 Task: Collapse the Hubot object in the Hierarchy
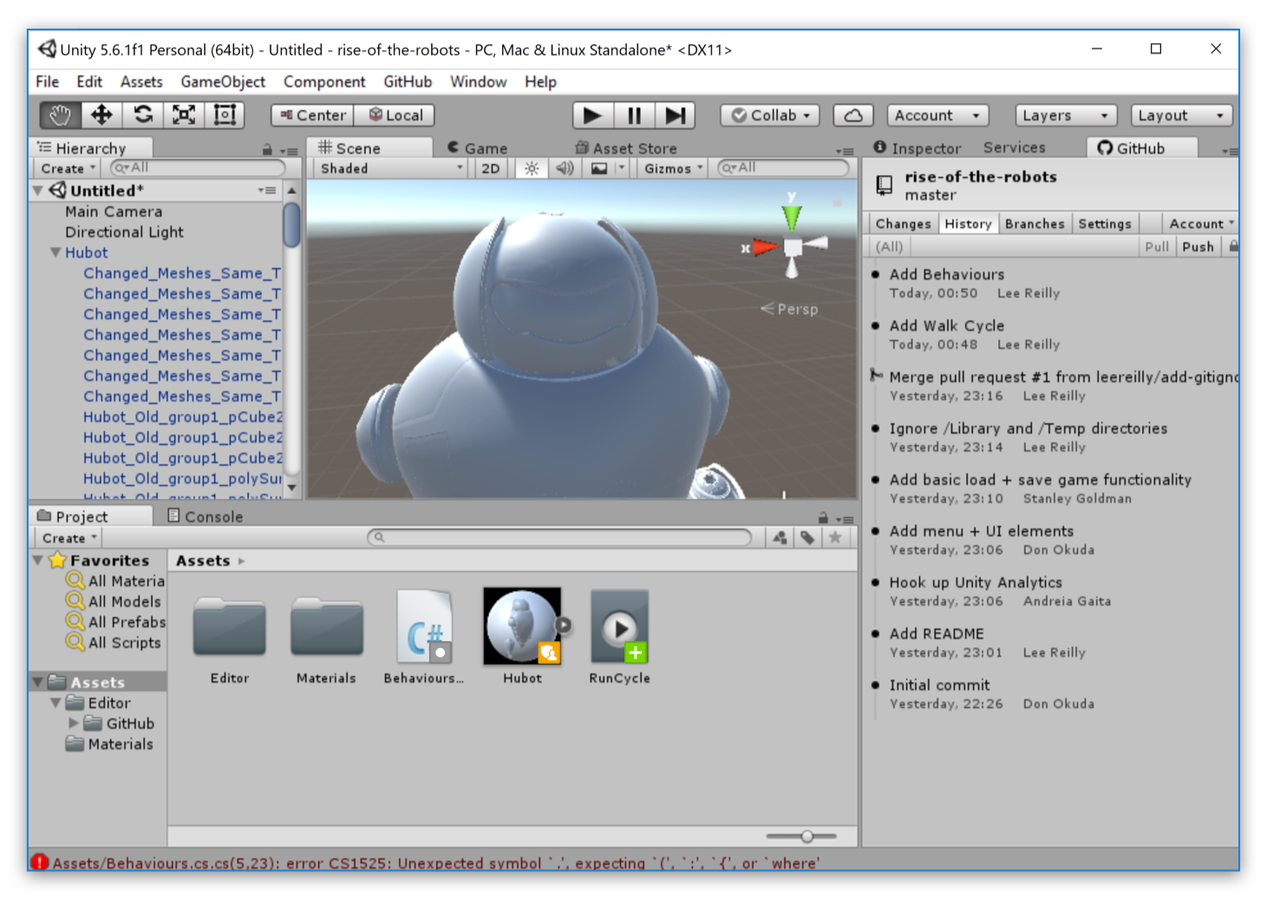pos(54,252)
